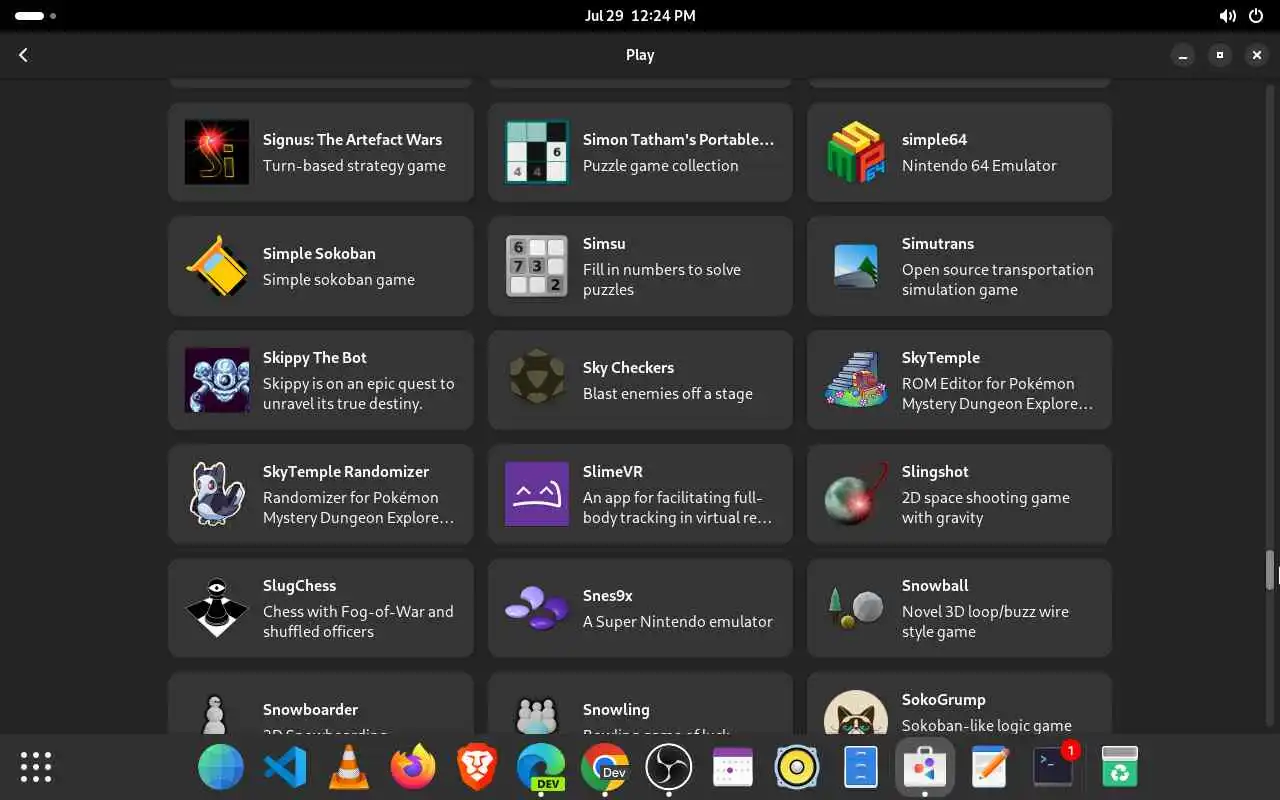Click the Signus: The Artefact Wars title

pyautogui.click(x=352, y=140)
